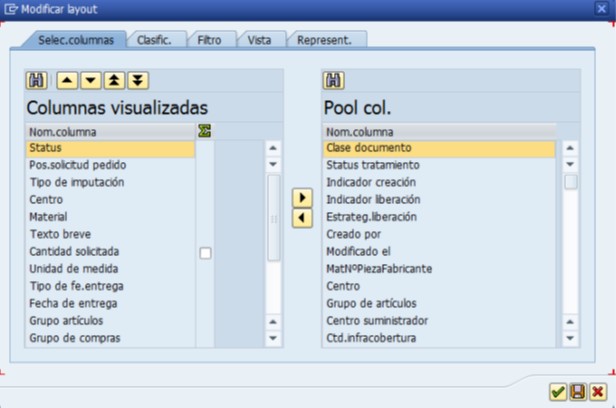Select Creado por row
Image resolution: width=616 pixels, height=408 pixels.
tap(439, 234)
